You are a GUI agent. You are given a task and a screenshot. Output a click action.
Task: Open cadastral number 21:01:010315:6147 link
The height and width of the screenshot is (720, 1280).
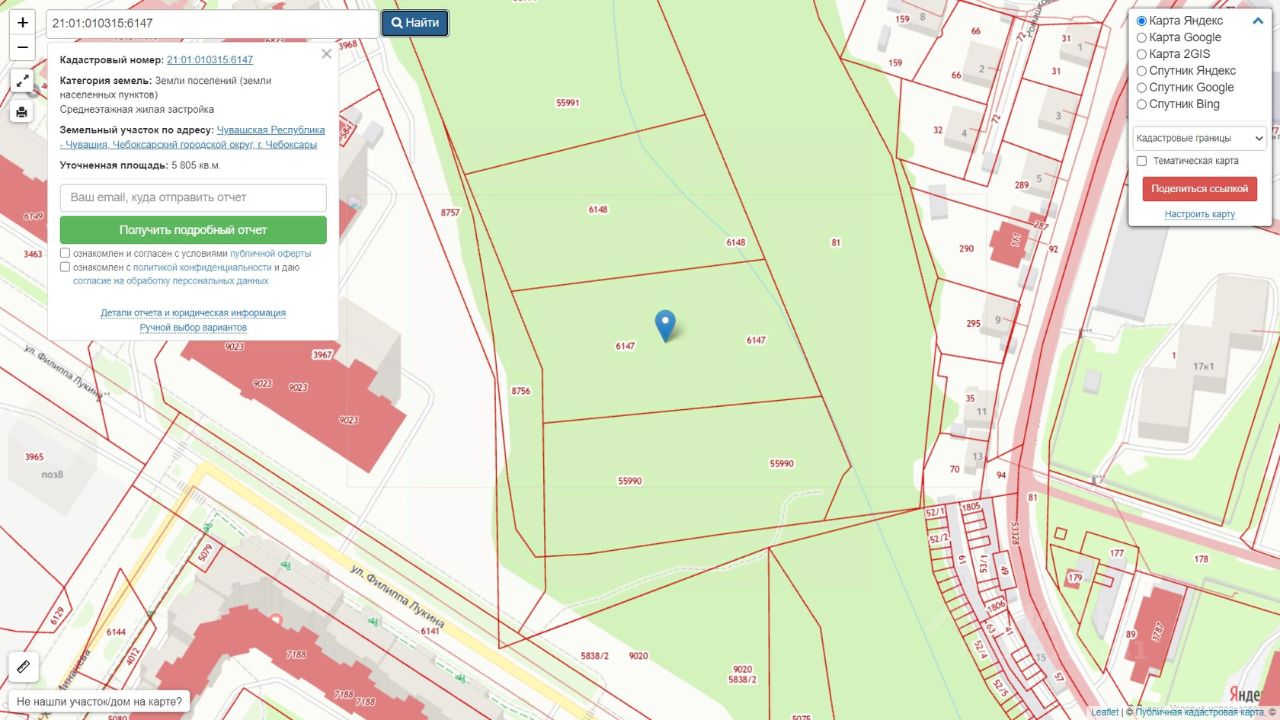(210, 60)
